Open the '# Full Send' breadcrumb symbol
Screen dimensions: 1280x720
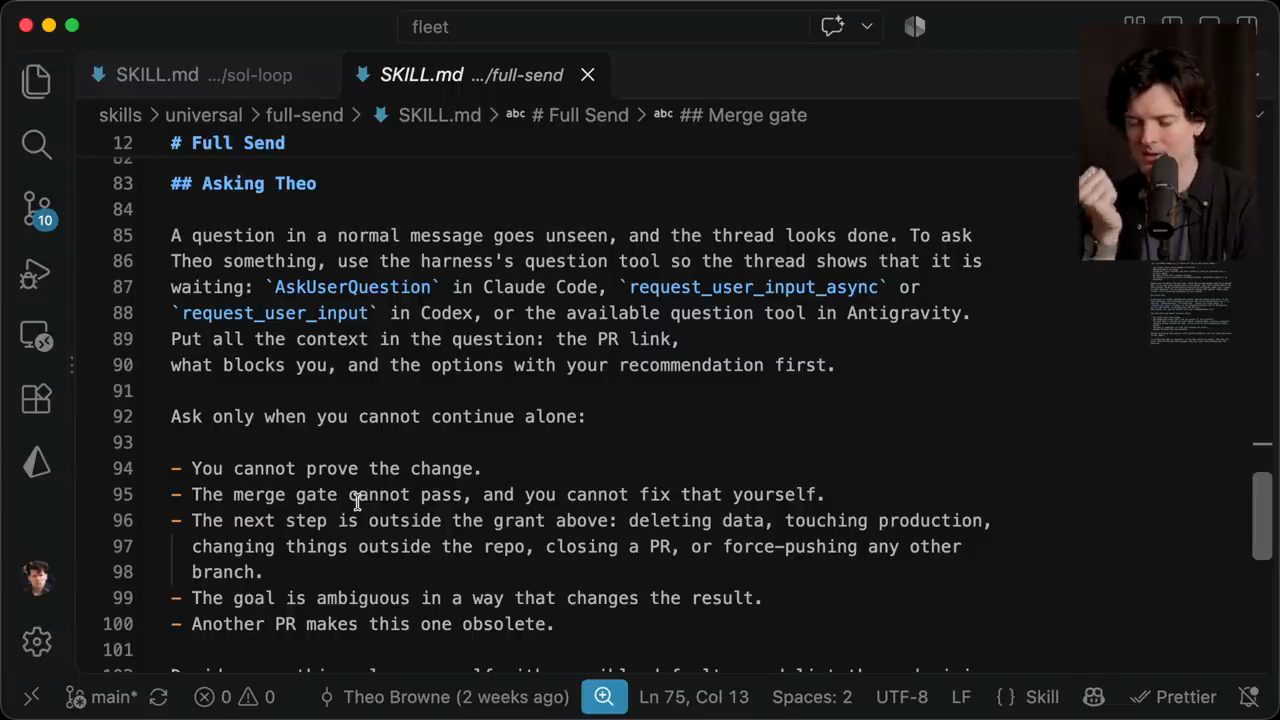tap(568, 115)
